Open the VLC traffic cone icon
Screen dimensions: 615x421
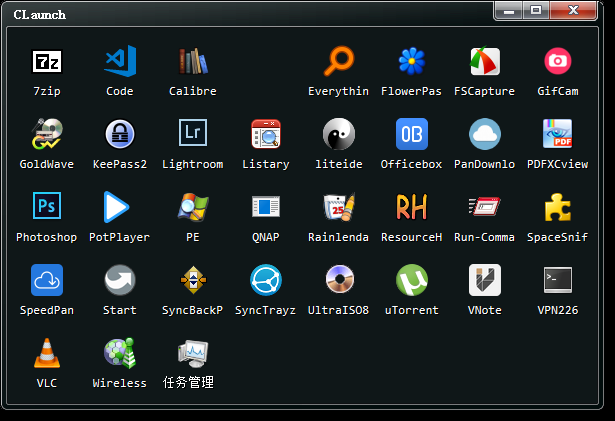(x=47, y=353)
